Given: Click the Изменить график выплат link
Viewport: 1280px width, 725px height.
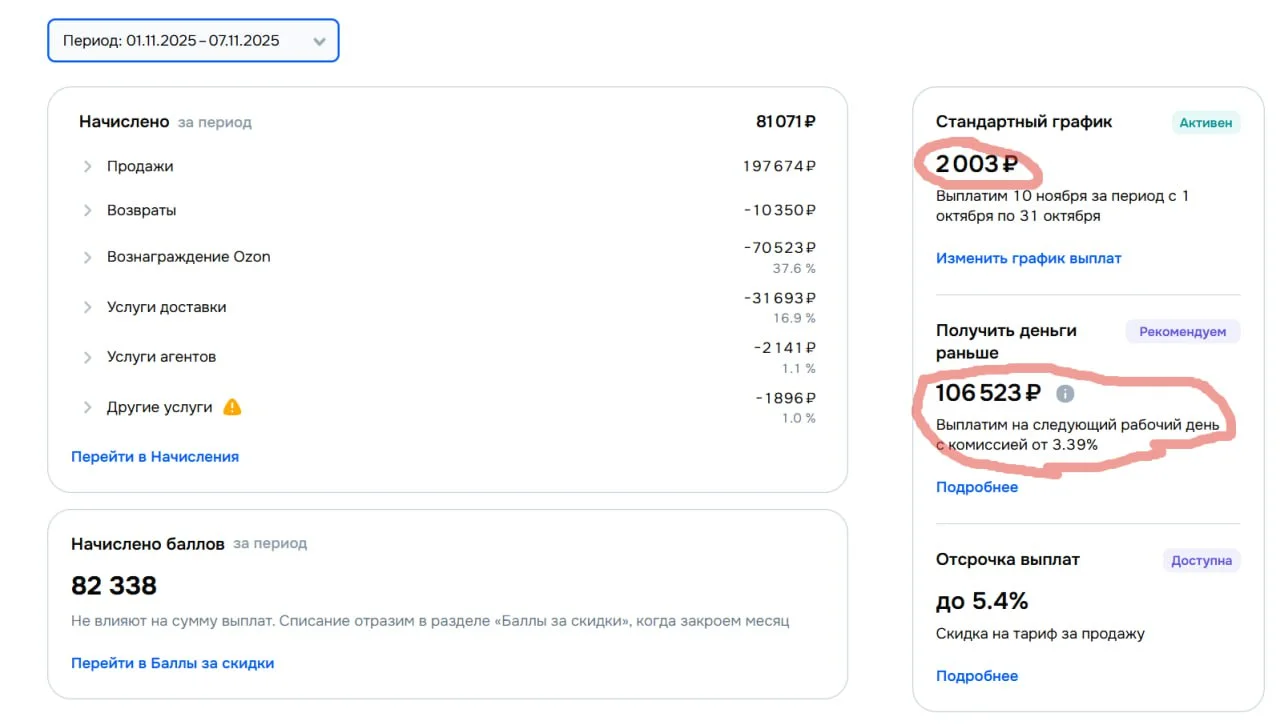Looking at the screenshot, I should 1028,258.
